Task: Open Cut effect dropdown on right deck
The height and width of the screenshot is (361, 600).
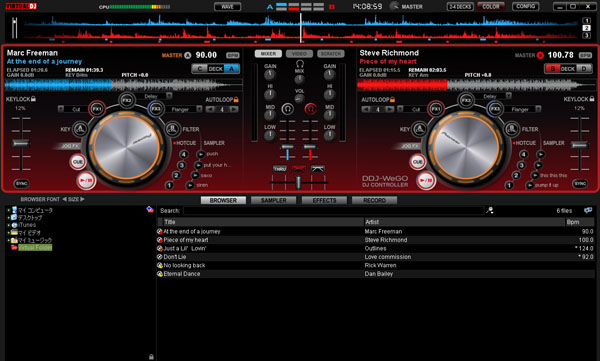Action: [x=400, y=109]
